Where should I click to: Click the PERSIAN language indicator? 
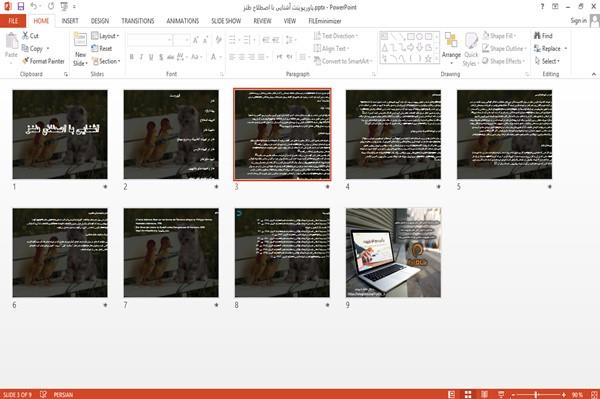tap(63, 394)
